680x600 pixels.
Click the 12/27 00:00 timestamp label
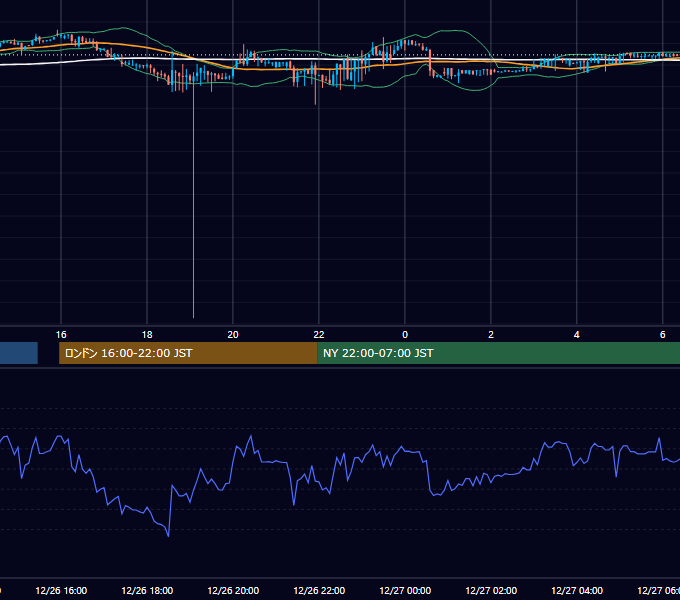pyautogui.click(x=405, y=591)
